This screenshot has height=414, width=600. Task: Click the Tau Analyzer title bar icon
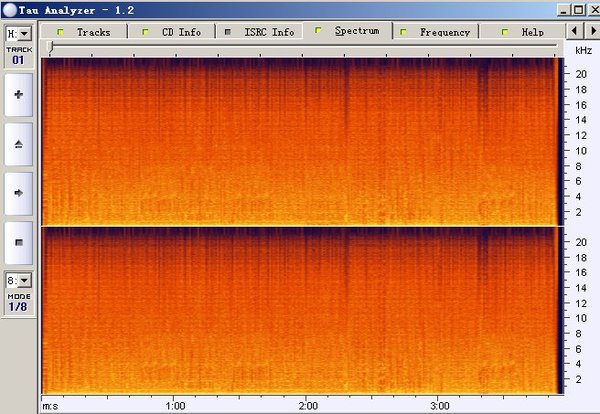click(10, 10)
